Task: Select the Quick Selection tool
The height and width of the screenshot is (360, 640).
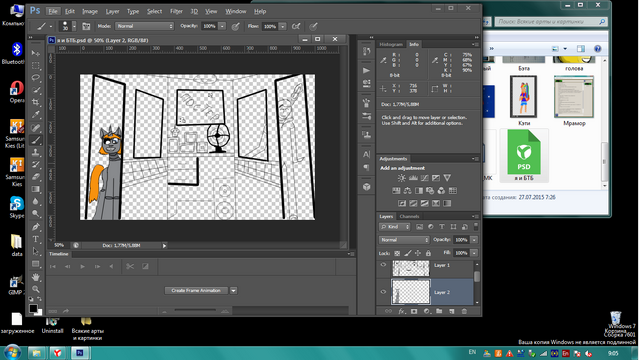Action: [36, 90]
